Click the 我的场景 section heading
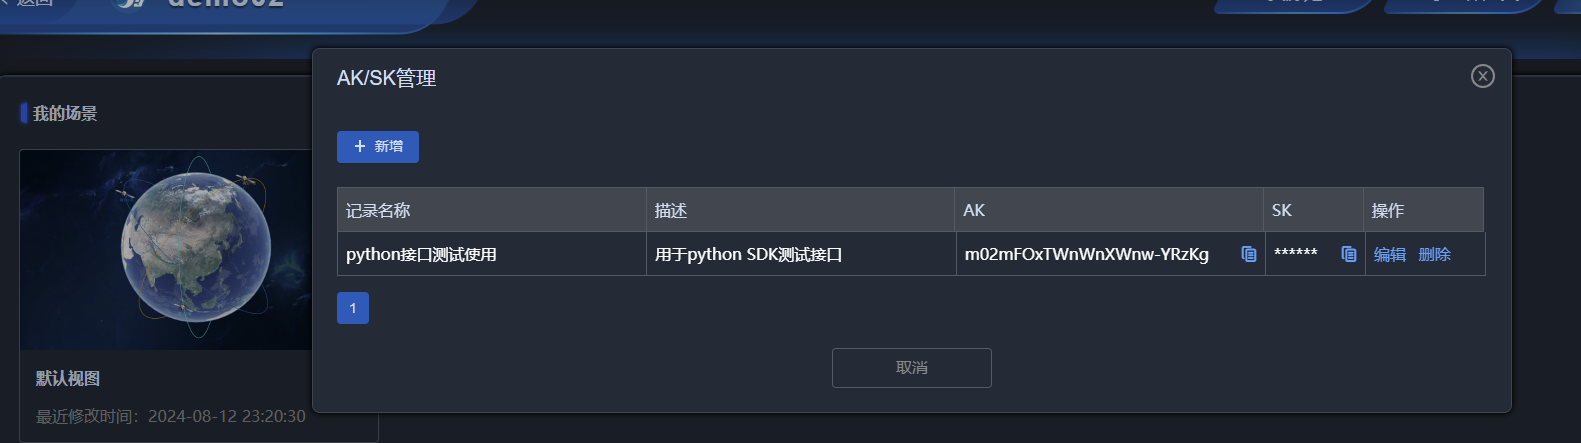The image size is (1581, 443). (x=65, y=113)
